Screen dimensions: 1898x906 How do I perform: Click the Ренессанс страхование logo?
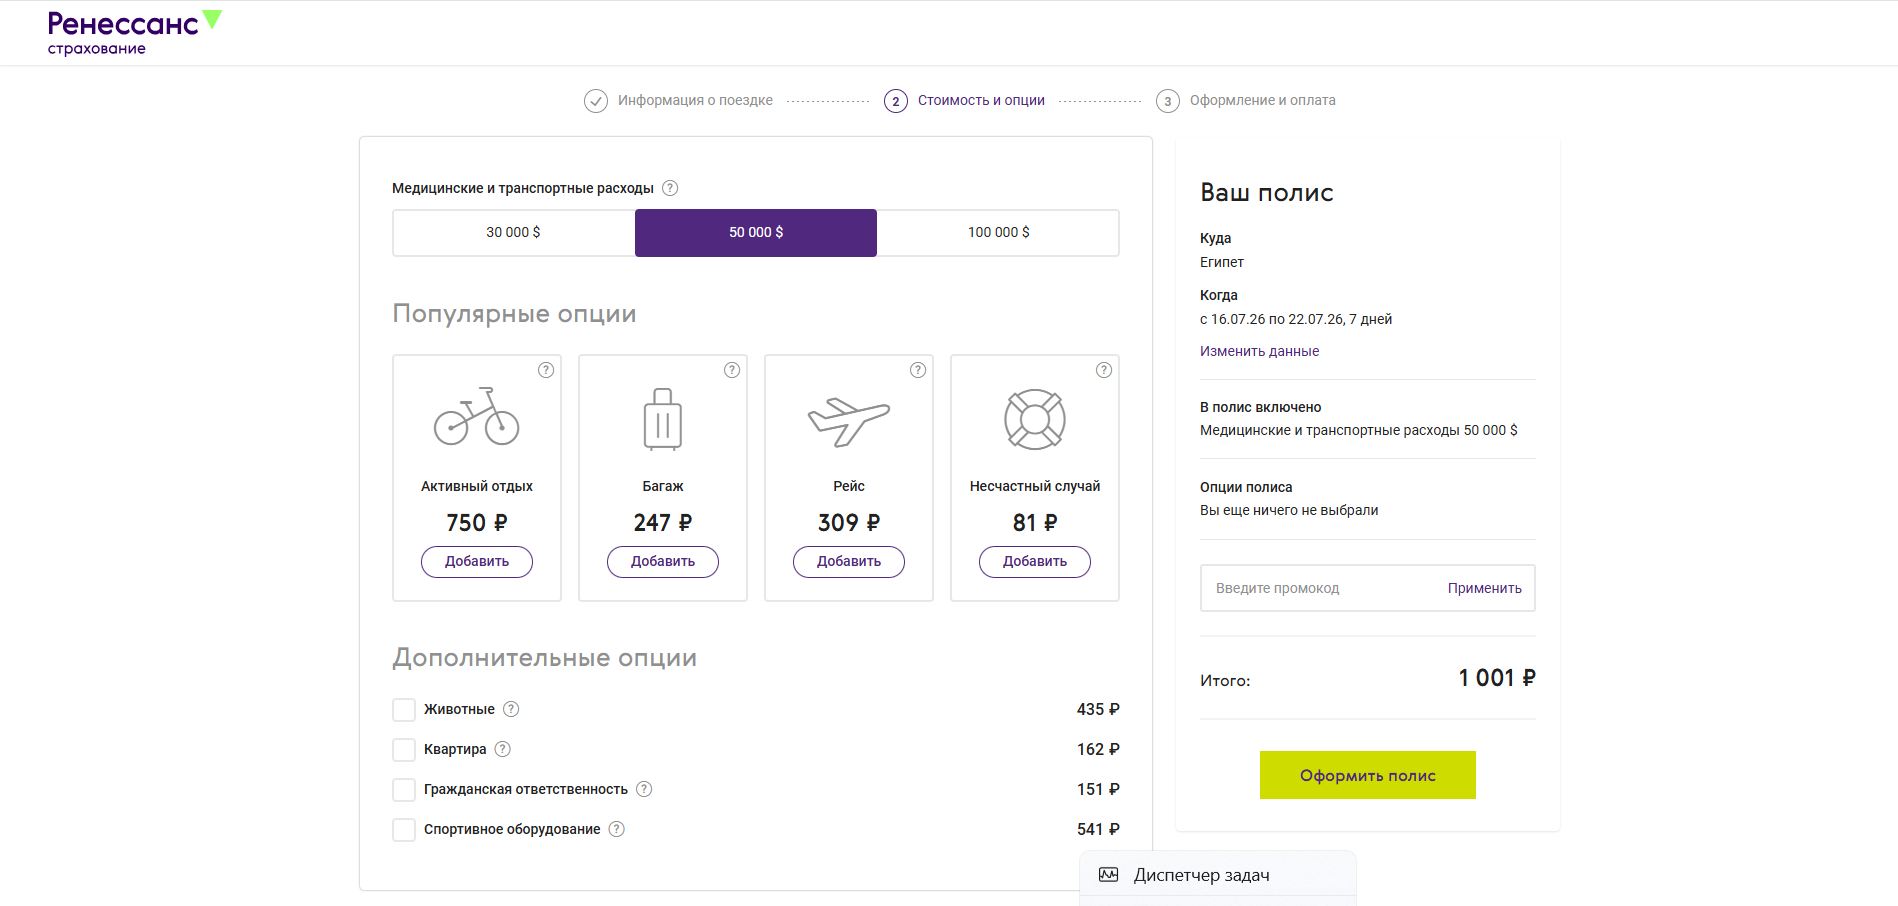coord(135,33)
